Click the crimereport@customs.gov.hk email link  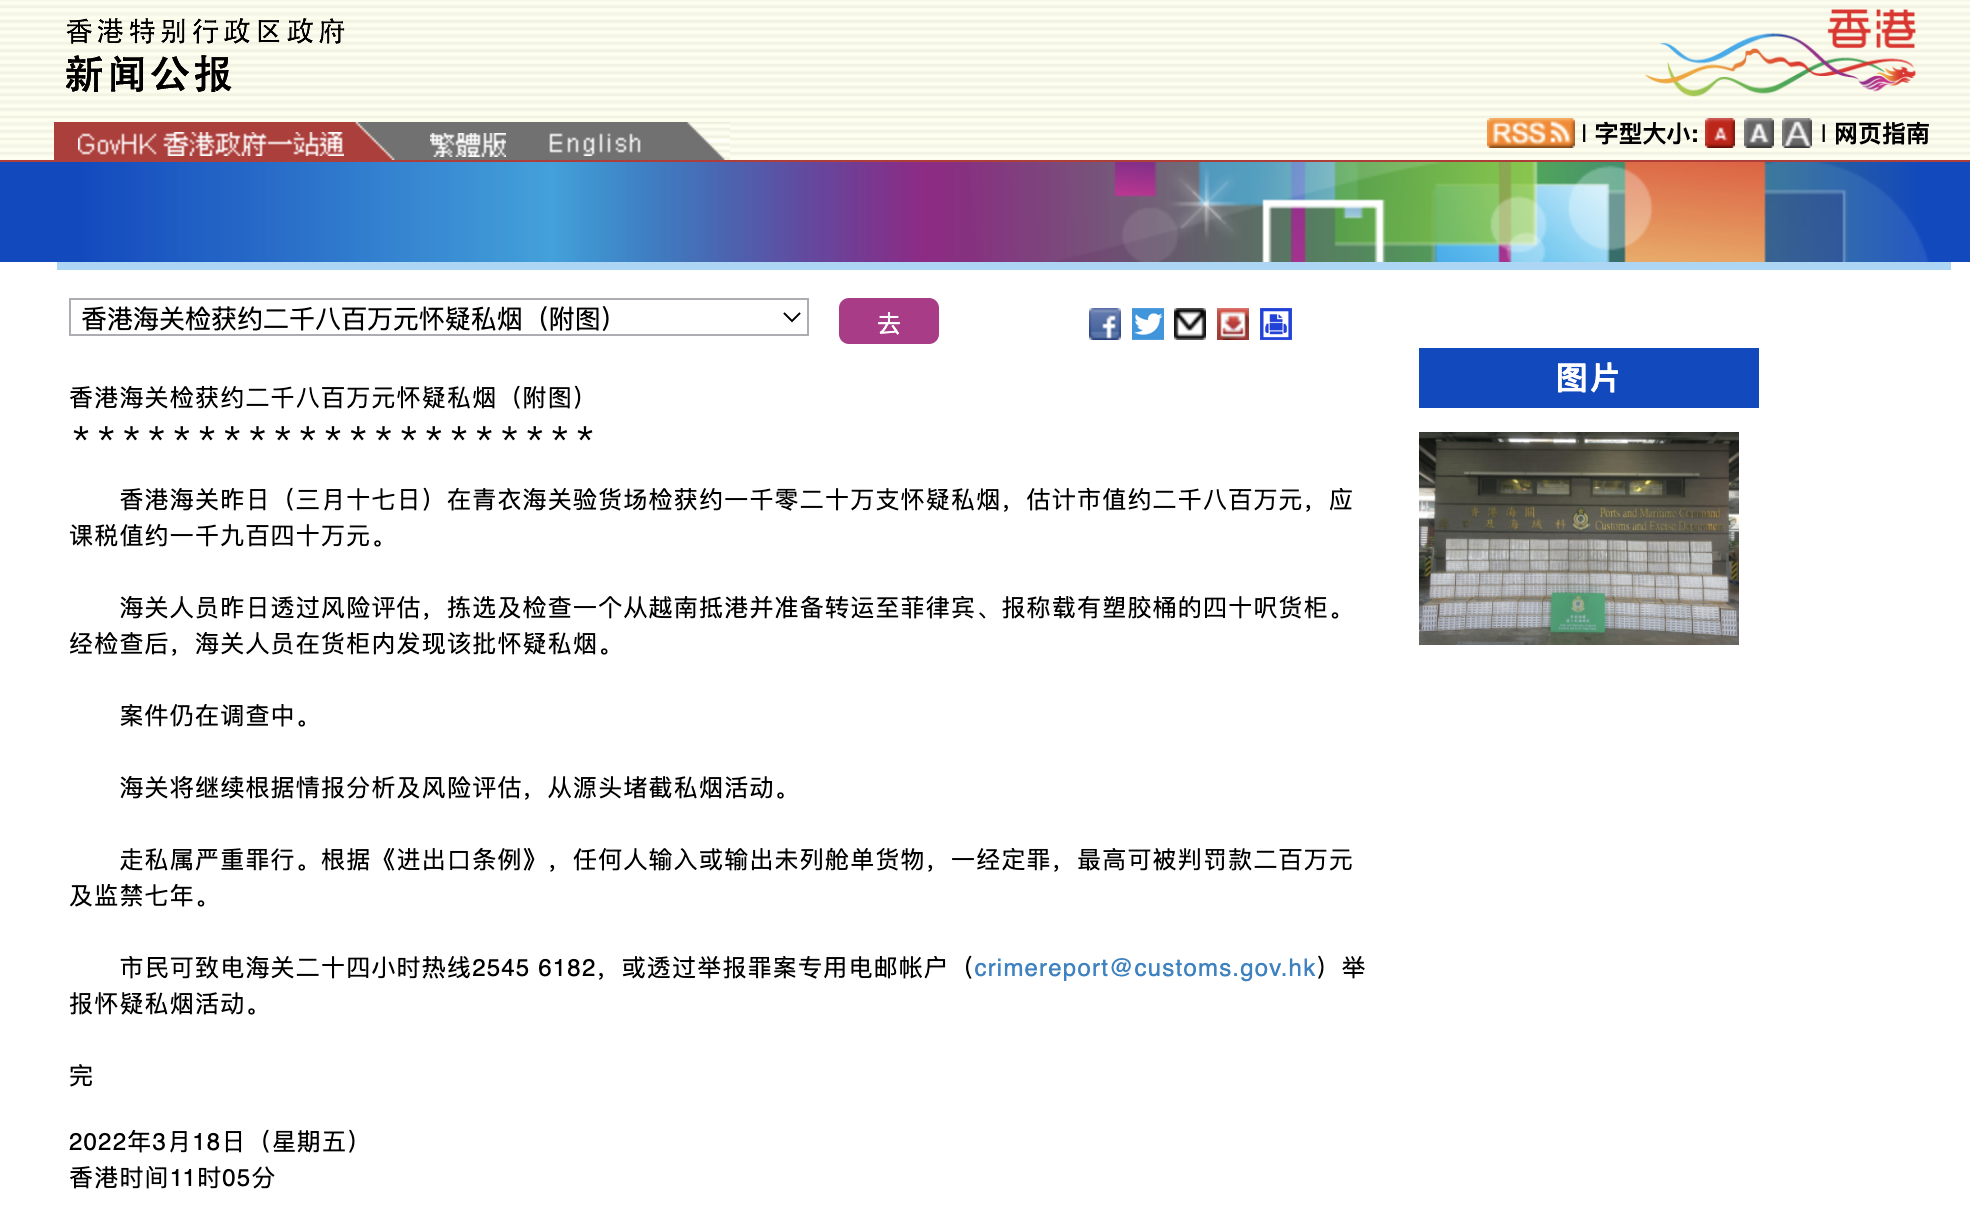1144,968
